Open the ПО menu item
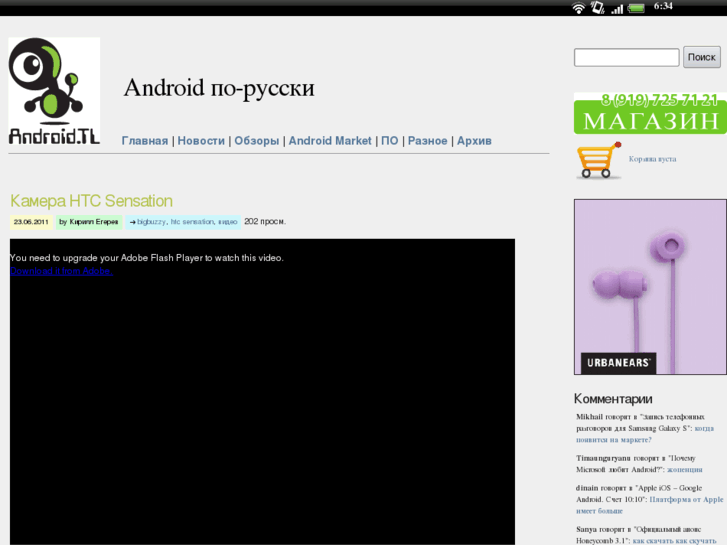727x545 pixels. (389, 141)
